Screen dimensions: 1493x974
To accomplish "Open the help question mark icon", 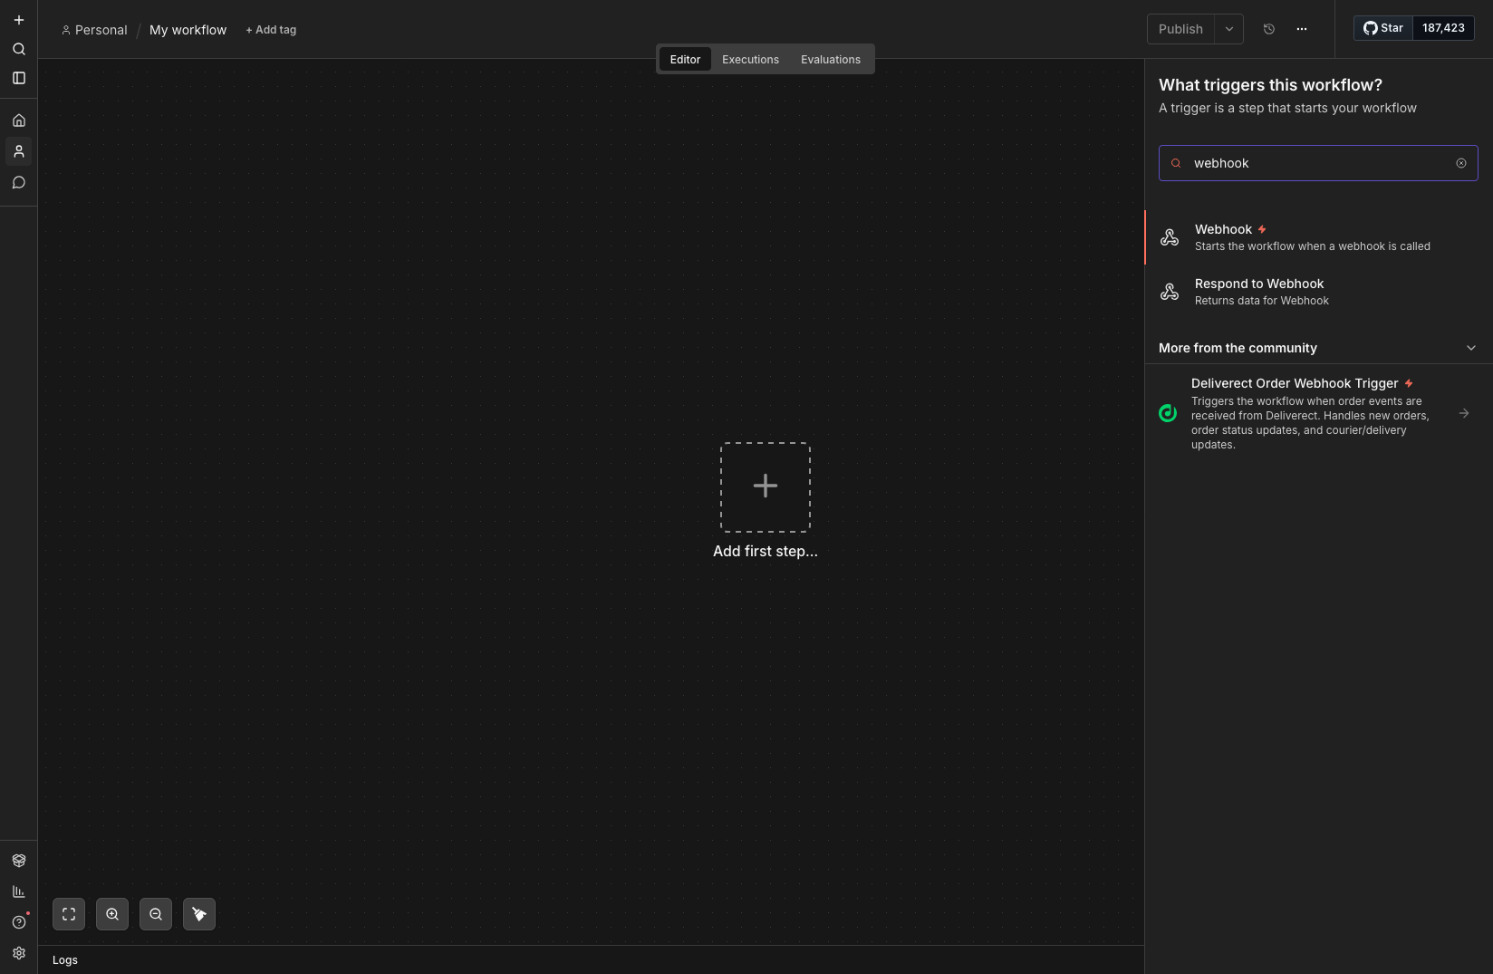I will (18, 922).
